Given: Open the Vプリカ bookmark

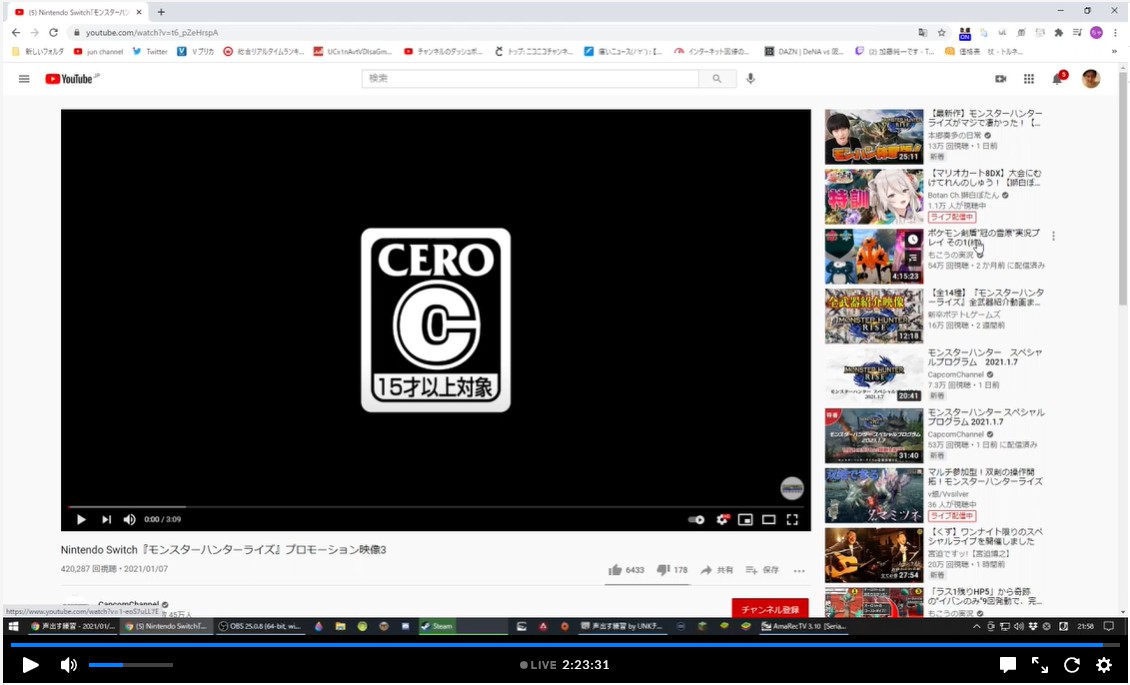Looking at the screenshot, I should (x=196, y=52).
